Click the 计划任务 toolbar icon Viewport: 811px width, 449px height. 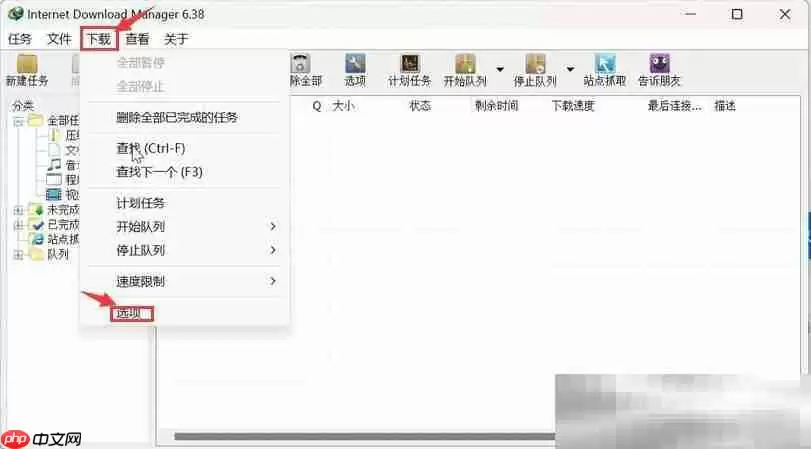tap(410, 70)
